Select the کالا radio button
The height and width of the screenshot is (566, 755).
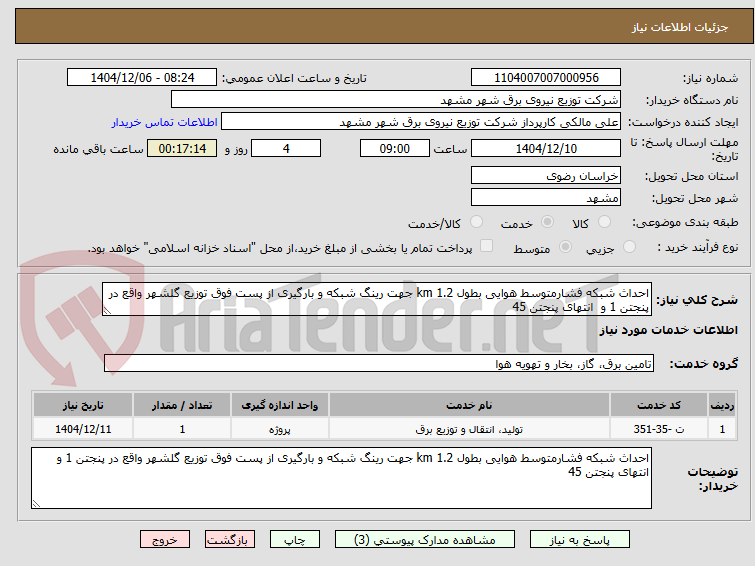pos(604,222)
